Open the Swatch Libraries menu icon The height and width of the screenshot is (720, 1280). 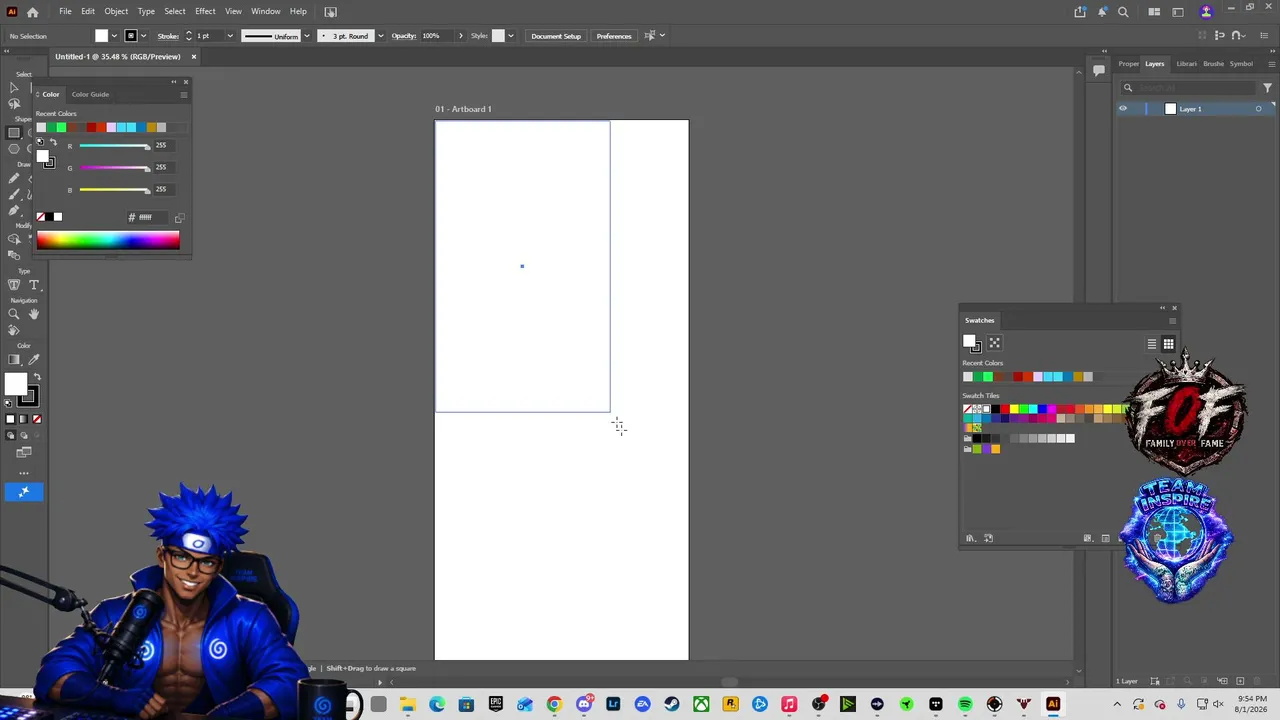pyautogui.click(x=970, y=538)
